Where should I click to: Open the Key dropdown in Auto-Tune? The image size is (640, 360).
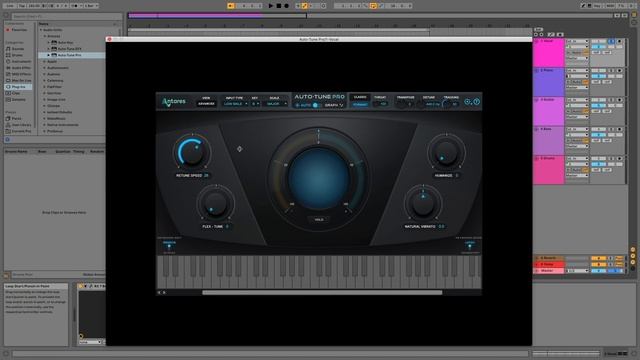point(255,104)
